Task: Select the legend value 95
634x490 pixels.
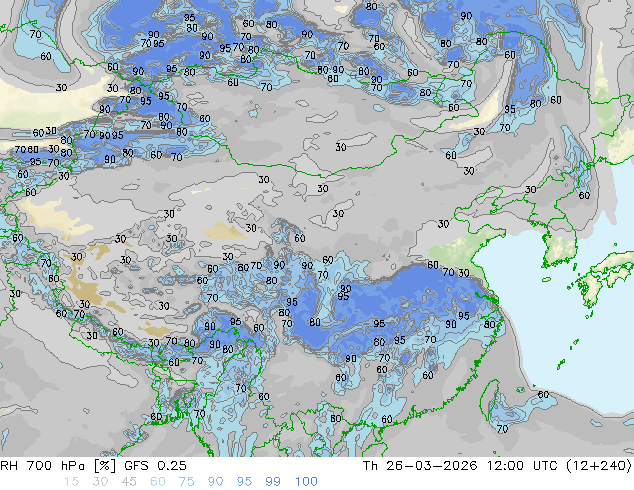Action: 244,482
